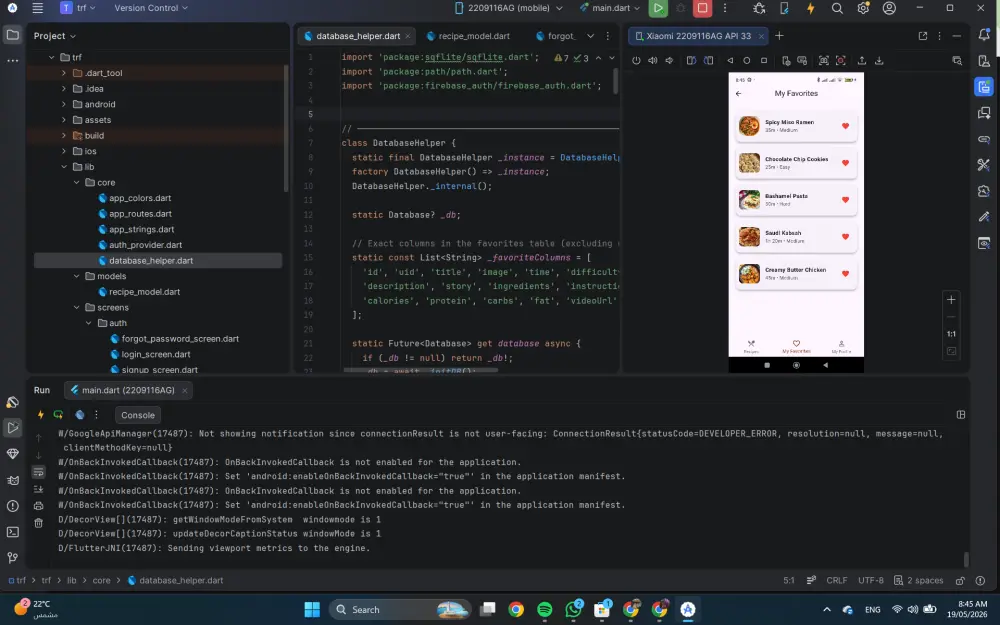Send Home navigation circle to mirrored device

click(747, 61)
